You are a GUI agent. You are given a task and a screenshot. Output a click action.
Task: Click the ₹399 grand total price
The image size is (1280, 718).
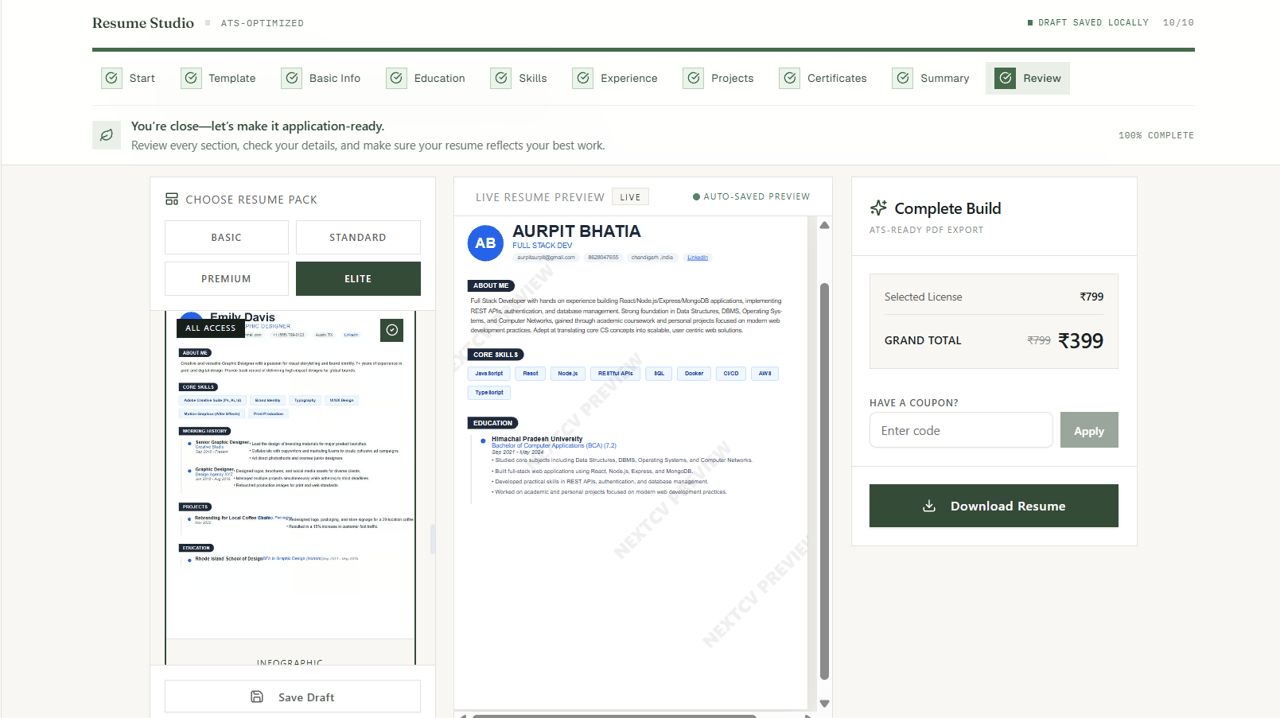1081,340
